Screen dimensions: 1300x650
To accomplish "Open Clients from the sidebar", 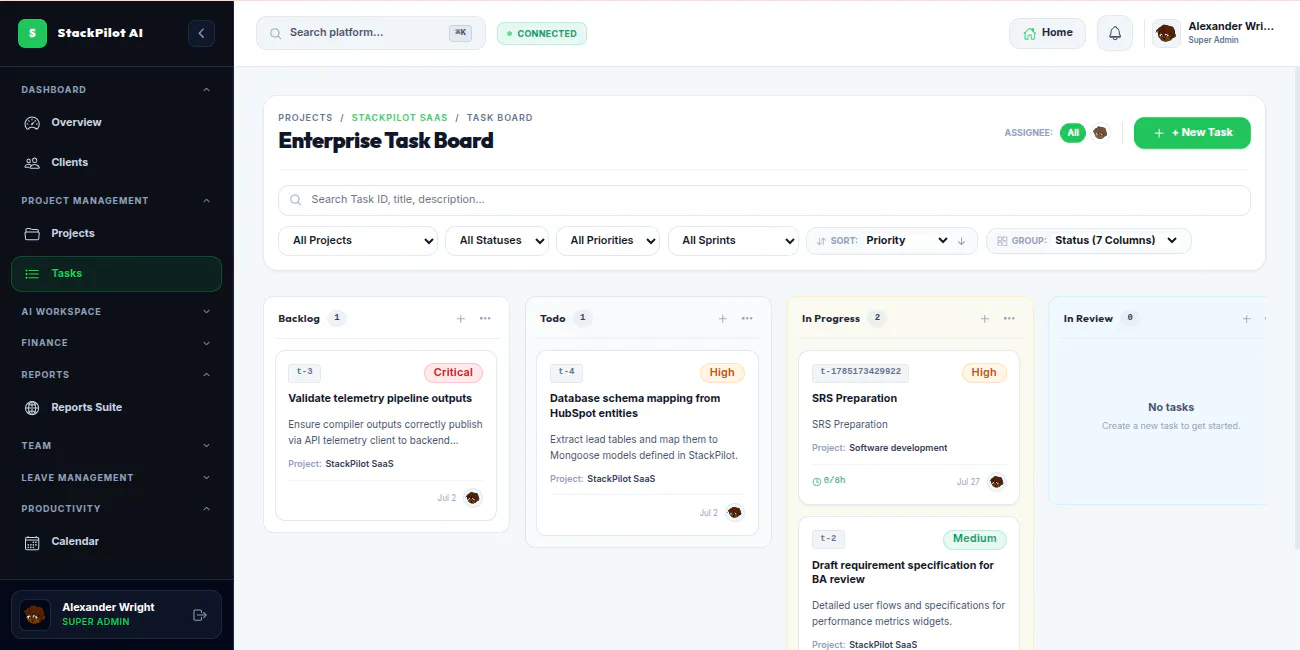I will point(117,163).
